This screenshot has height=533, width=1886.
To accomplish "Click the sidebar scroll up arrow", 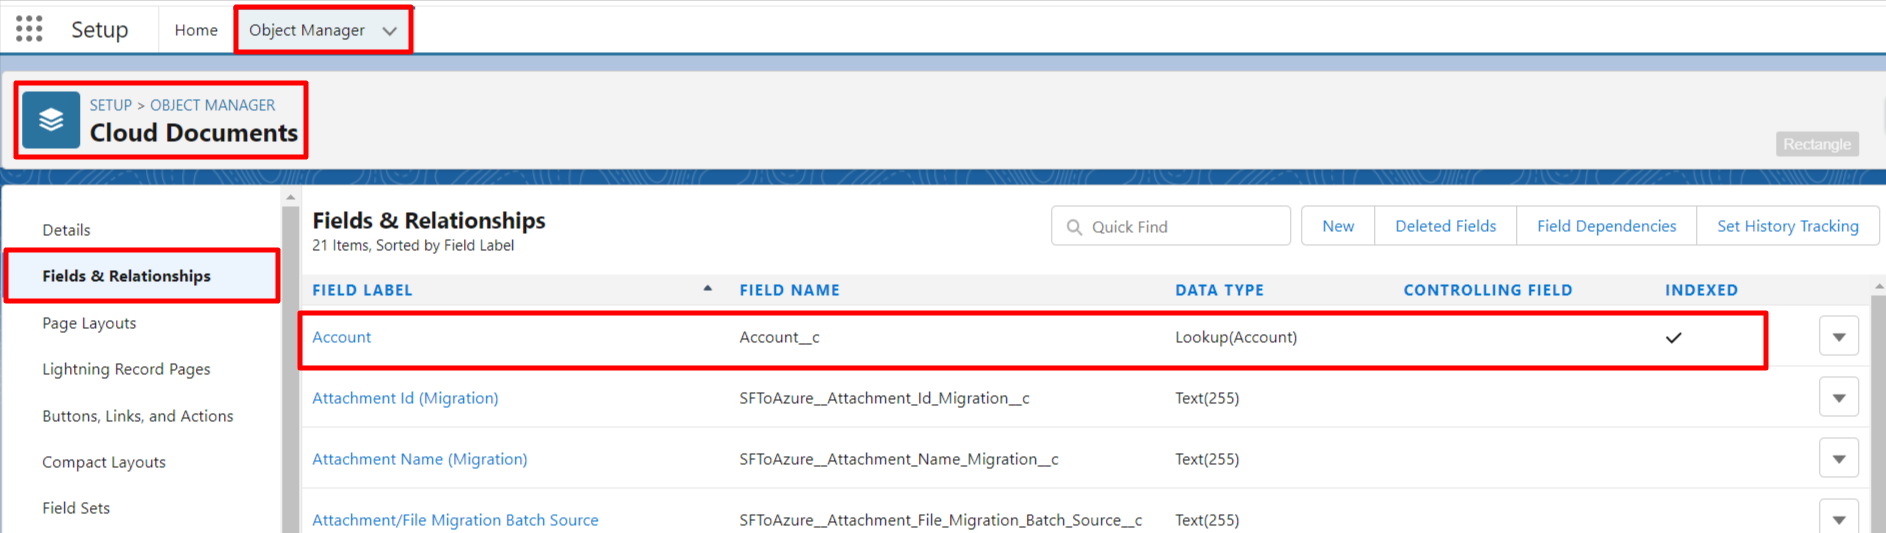I will click(291, 198).
